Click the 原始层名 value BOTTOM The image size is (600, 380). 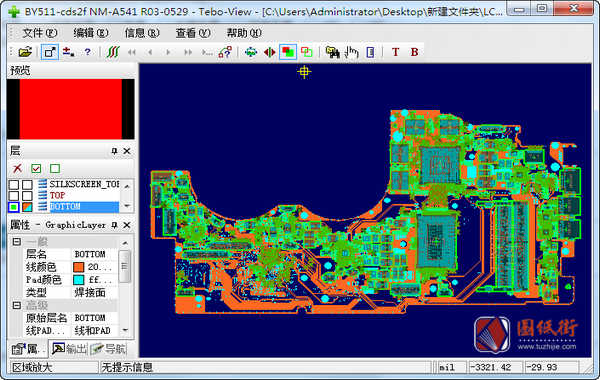tap(94, 318)
